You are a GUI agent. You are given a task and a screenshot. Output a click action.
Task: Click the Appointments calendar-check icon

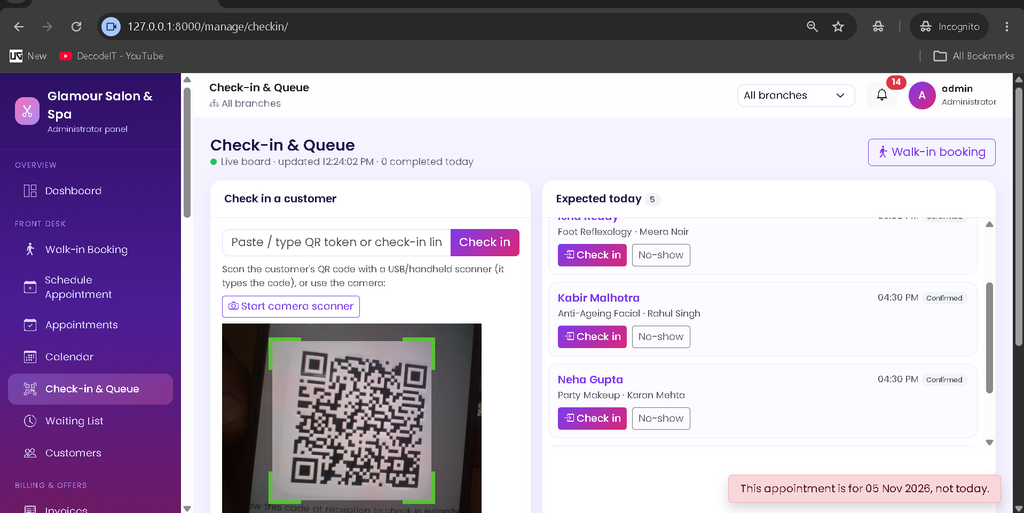point(30,324)
